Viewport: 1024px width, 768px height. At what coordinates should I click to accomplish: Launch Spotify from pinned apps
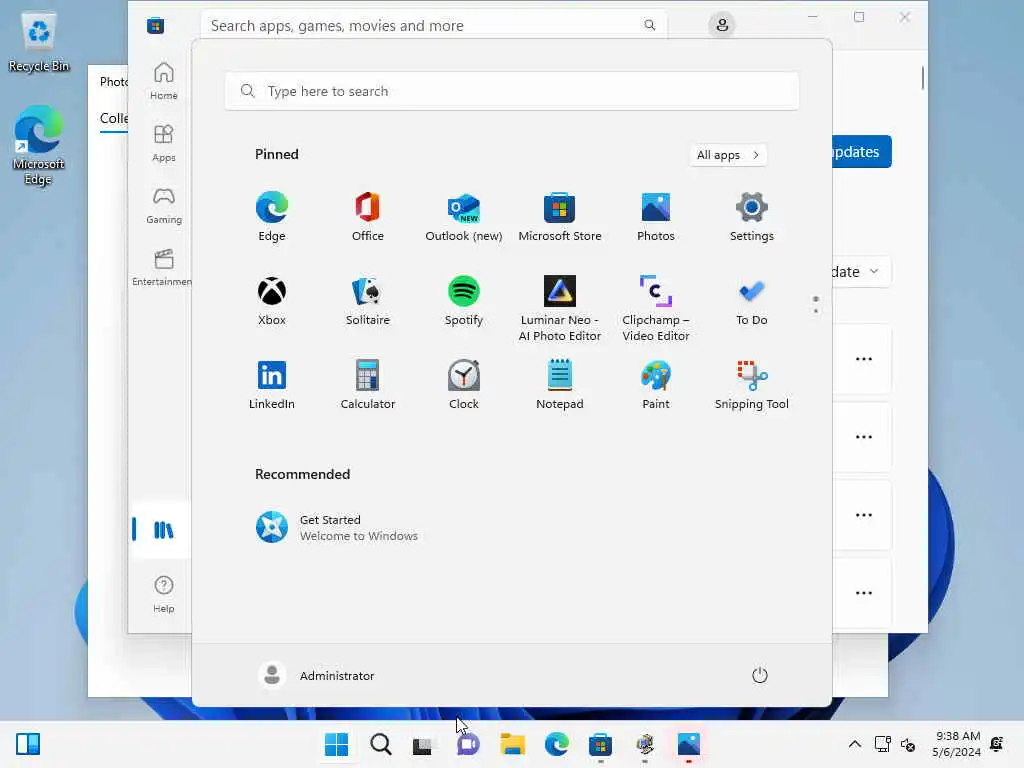pyautogui.click(x=464, y=301)
